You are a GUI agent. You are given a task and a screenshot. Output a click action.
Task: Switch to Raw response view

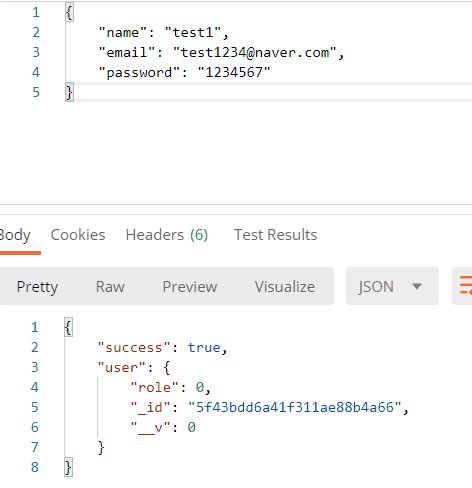(x=110, y=287)
